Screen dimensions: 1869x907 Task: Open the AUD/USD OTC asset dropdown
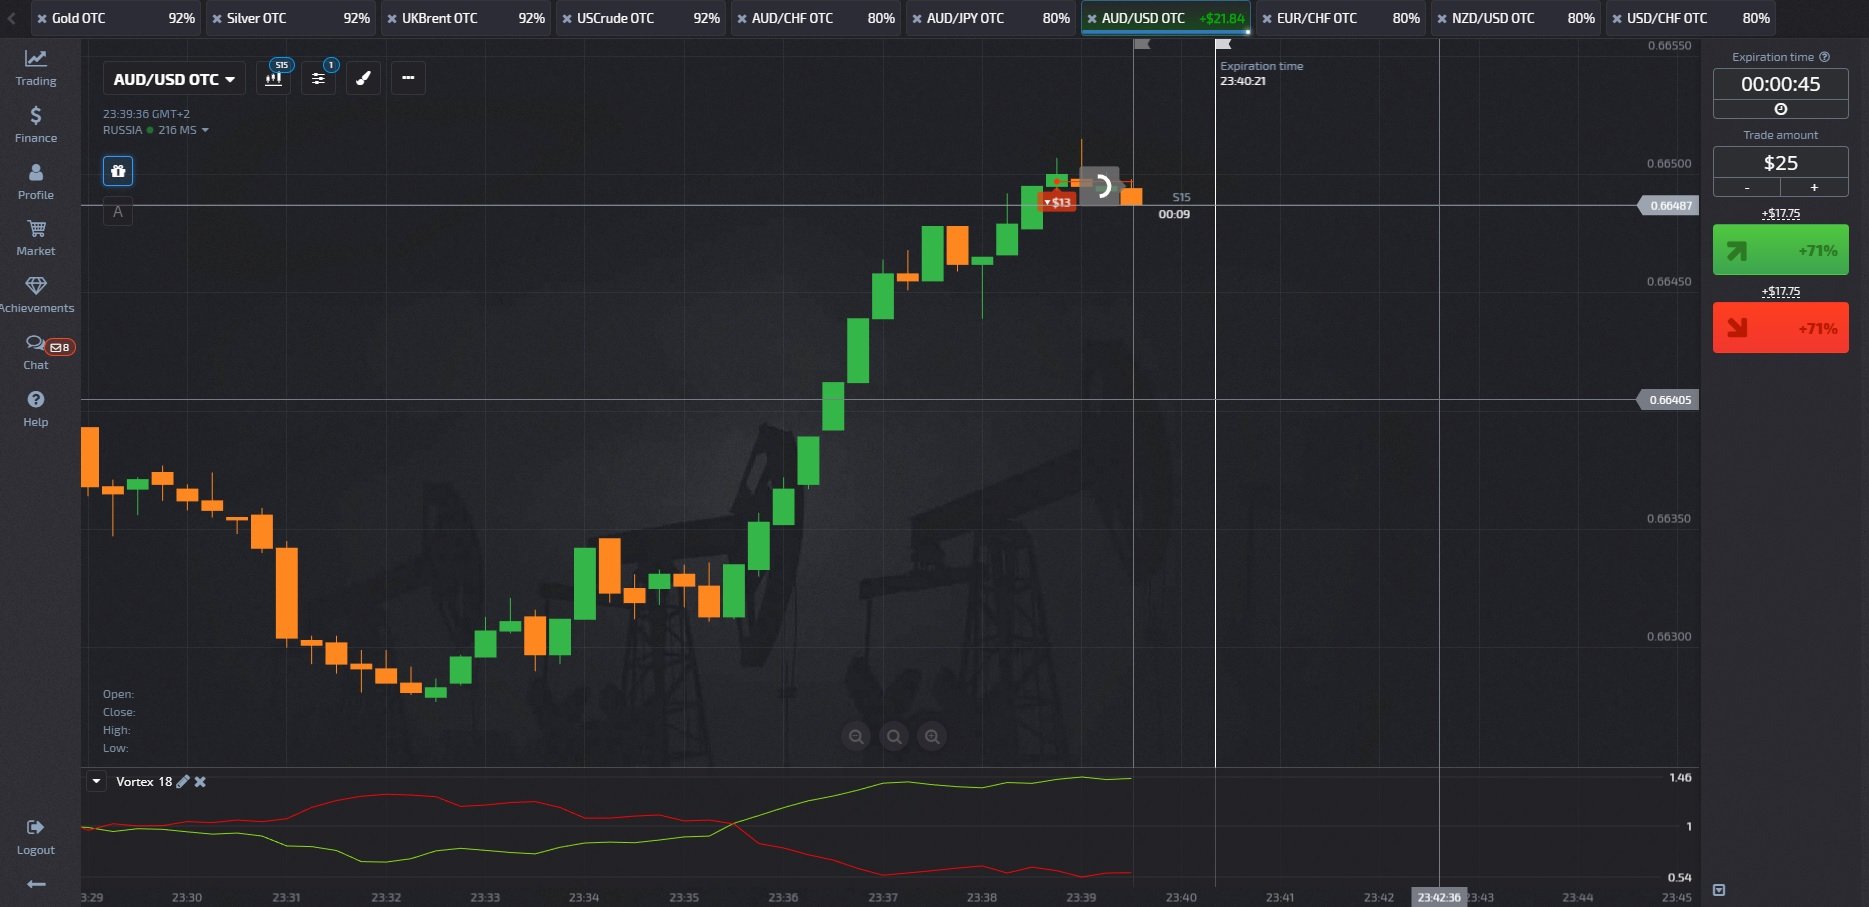174,79
